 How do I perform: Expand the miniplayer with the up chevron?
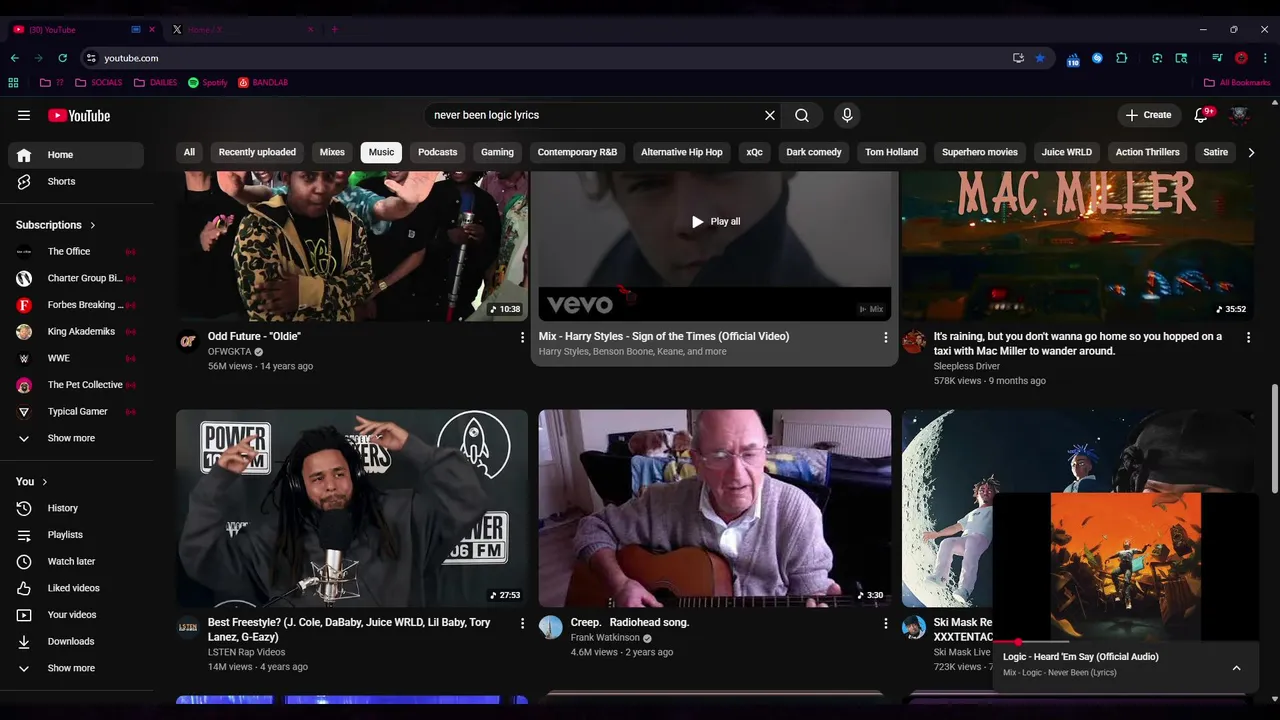click(1236, 668)
